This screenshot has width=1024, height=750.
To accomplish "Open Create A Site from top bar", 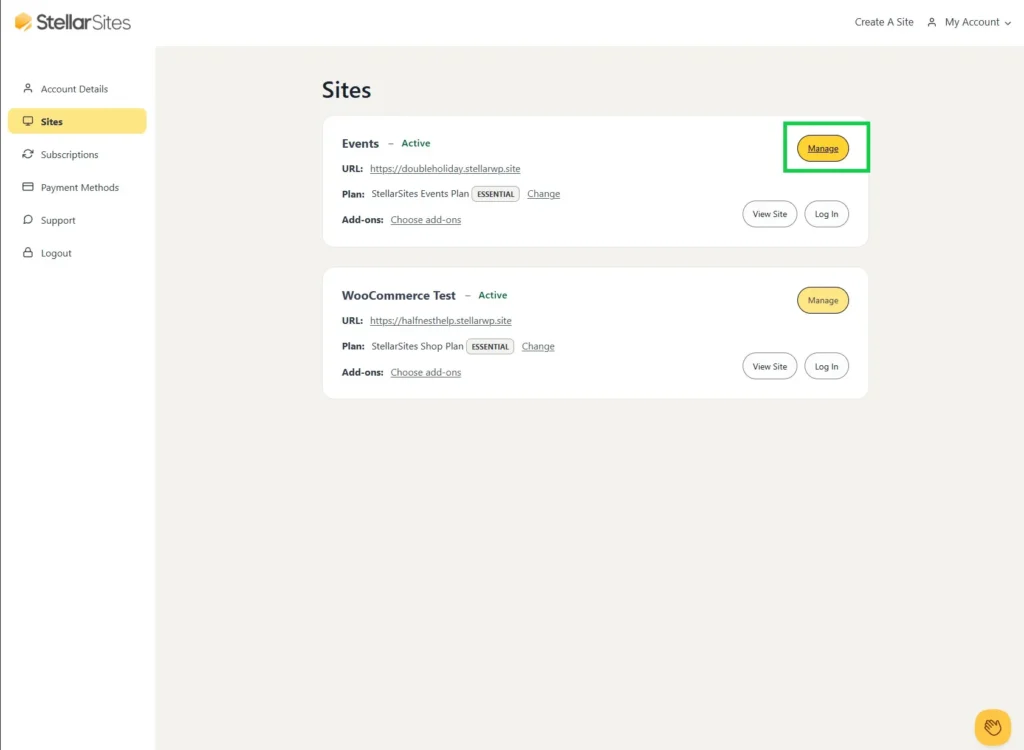I will coord(883,22).
